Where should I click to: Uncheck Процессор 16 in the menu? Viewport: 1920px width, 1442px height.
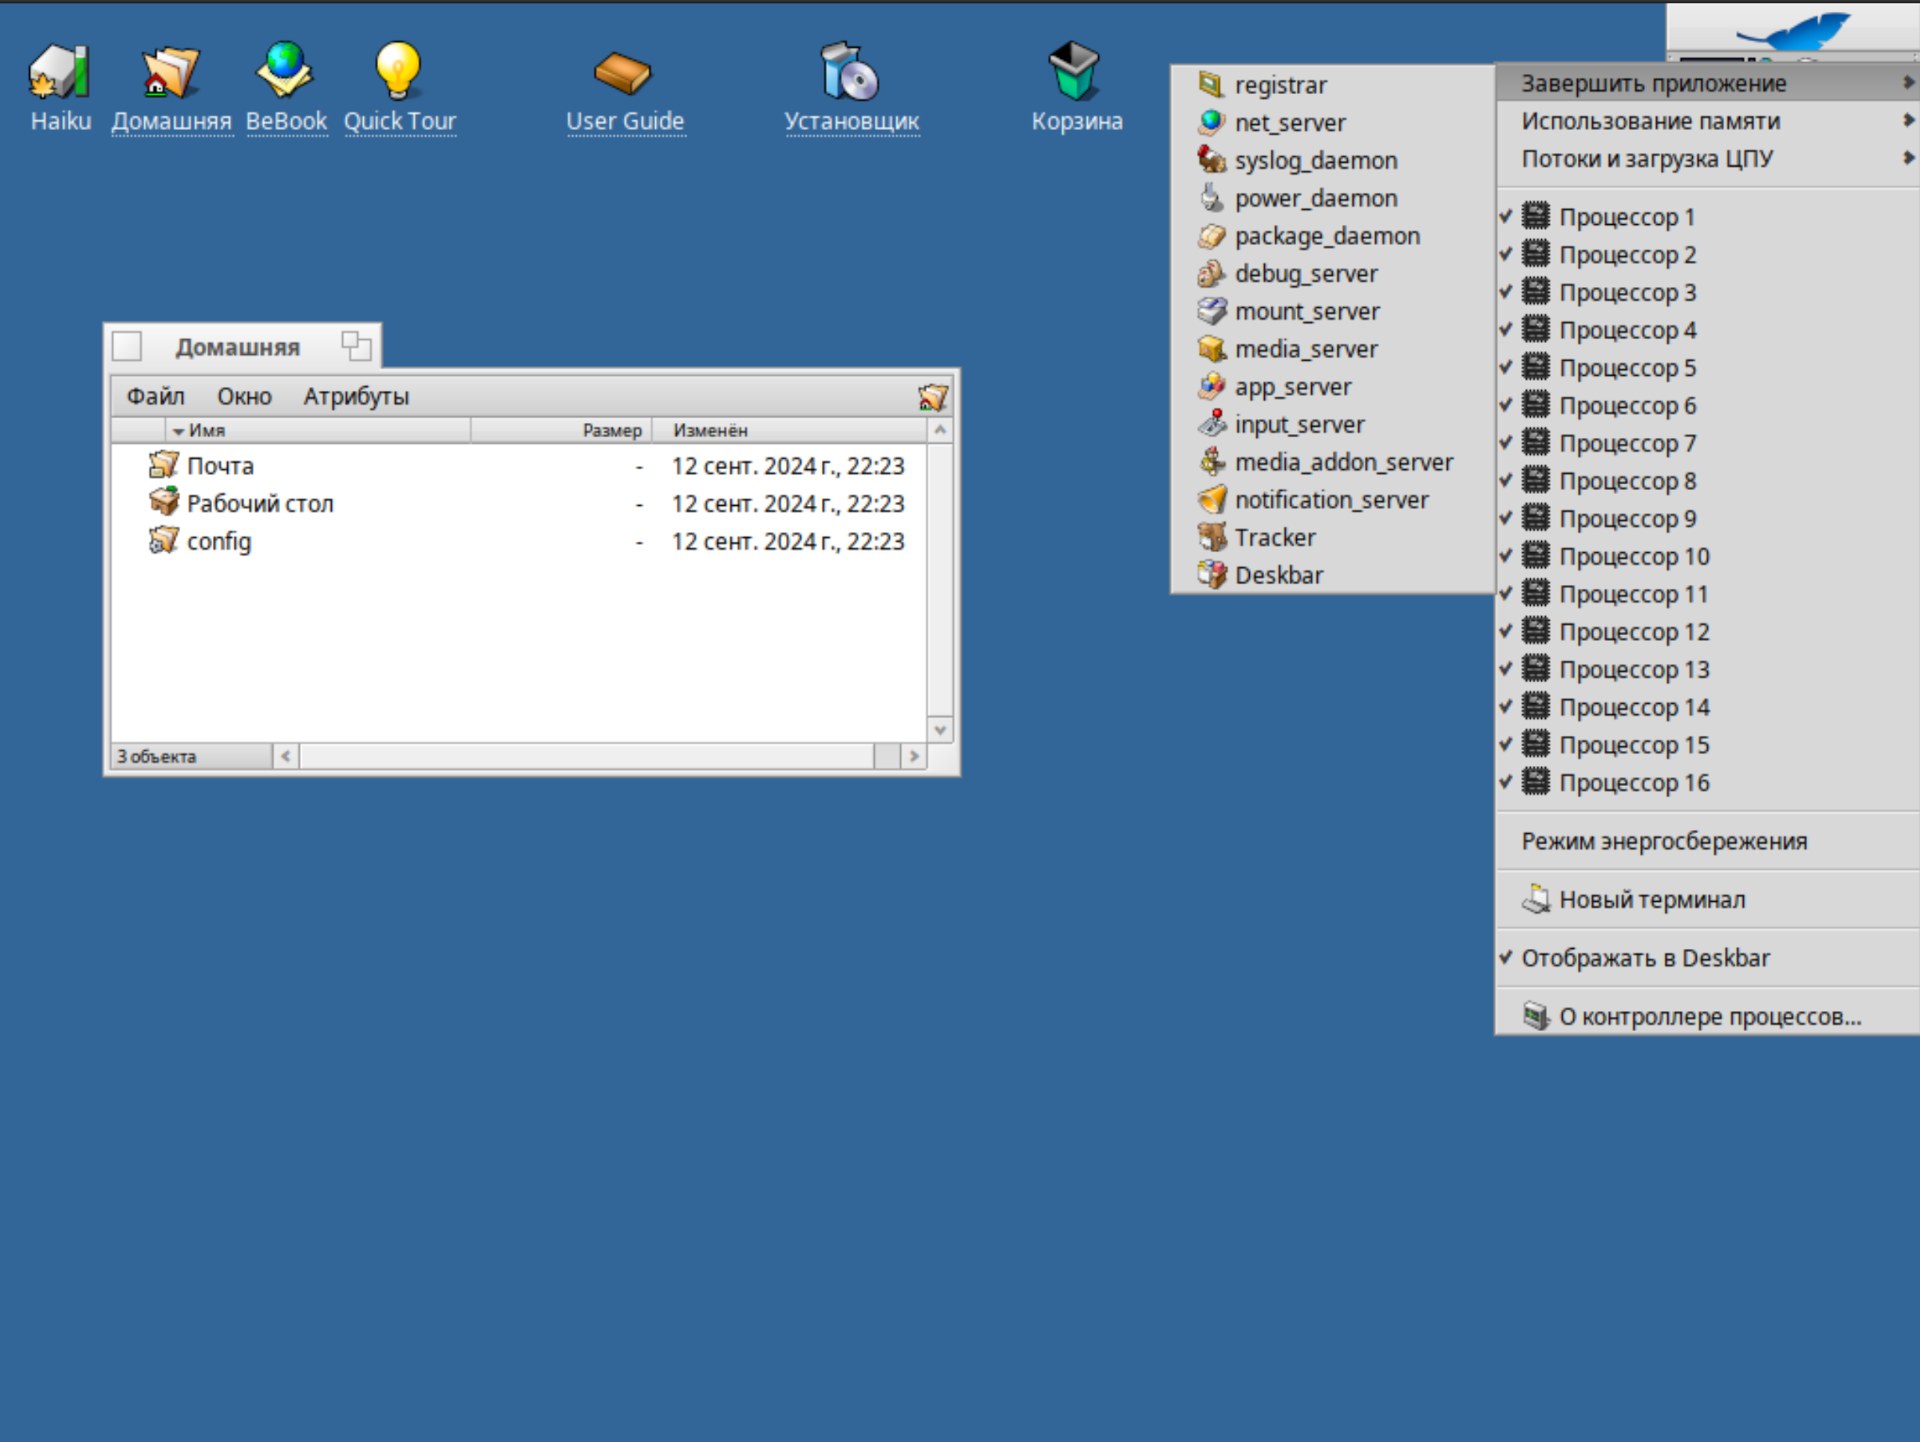pos(1633,783)
